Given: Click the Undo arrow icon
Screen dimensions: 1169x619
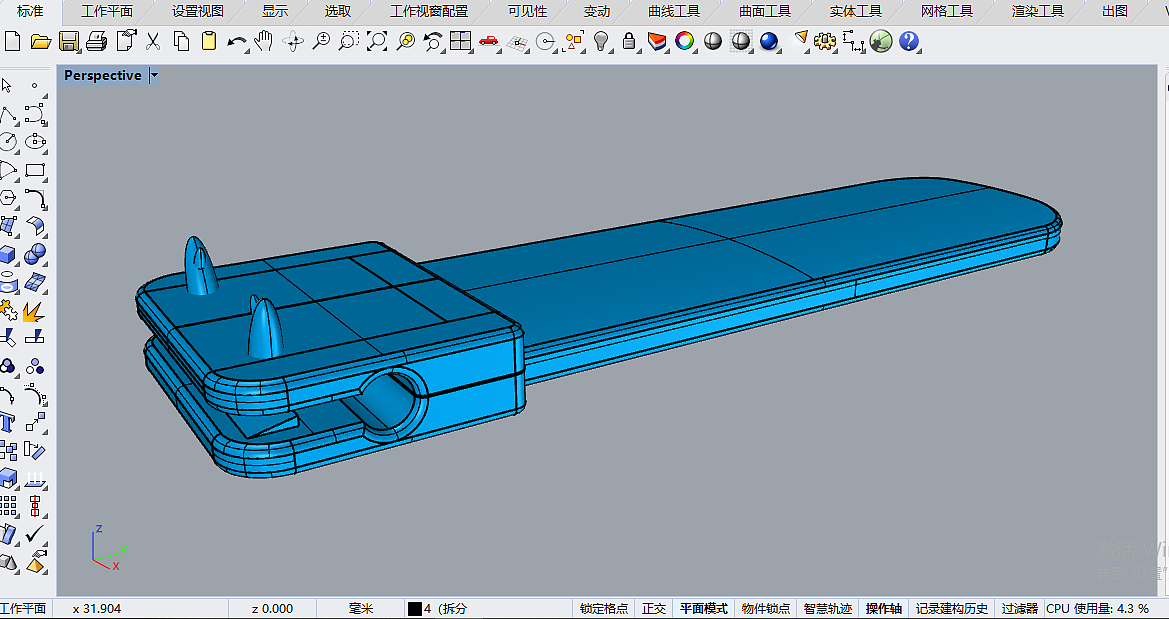Looking at the screenshot, I should pyautogui.click(x=237, y=41).
